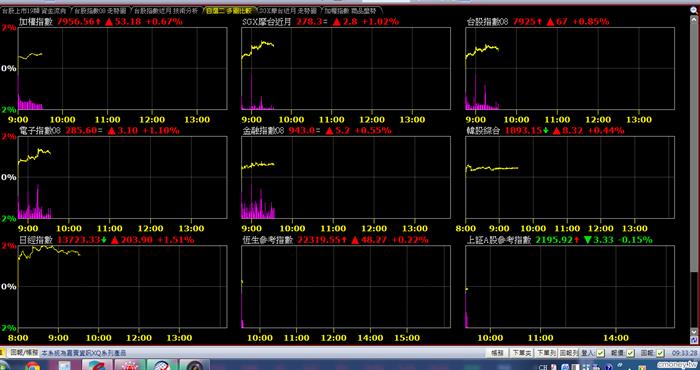Click the 韓股綜合 chart title

[x=484, y=130]
